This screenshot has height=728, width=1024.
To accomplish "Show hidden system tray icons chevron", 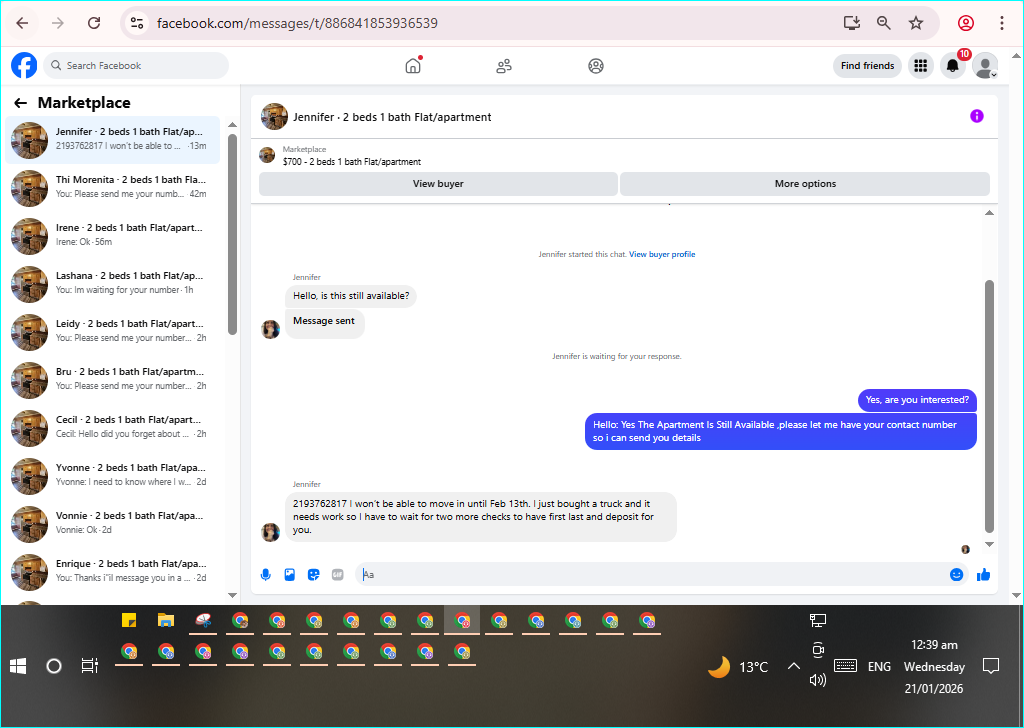I will 793,666.
